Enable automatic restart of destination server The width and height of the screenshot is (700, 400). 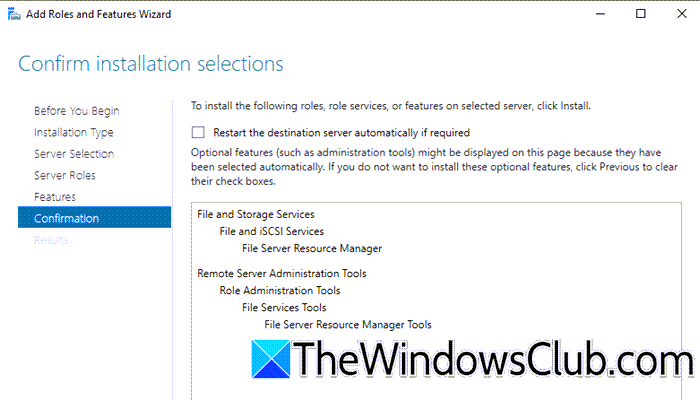click(198, 132)
